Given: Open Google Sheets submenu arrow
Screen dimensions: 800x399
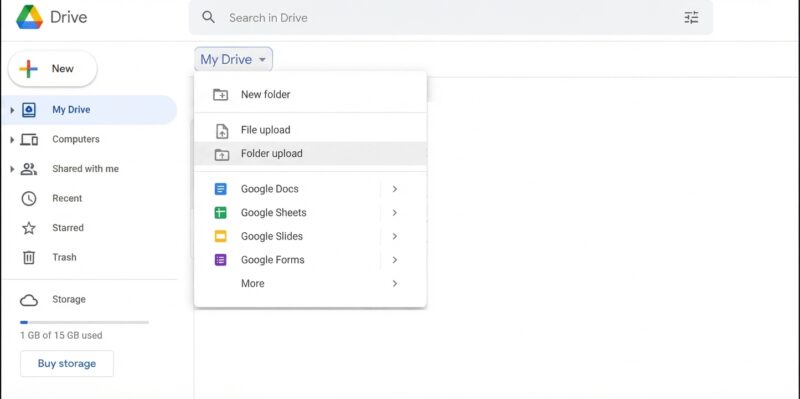Looking at the screenshot, I should pyautogui.click(x=394, y=212).
